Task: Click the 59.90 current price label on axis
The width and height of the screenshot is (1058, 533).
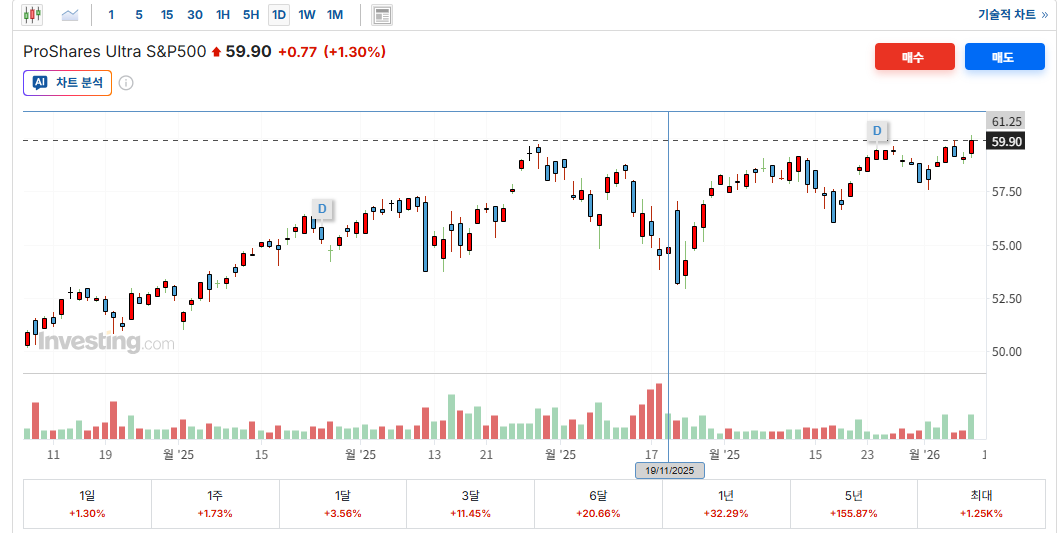Action: click(x=1006, y=142)
